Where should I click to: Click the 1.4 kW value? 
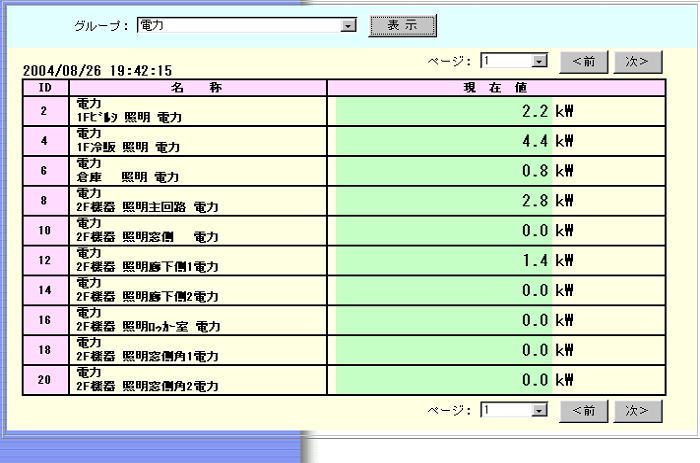[547, 261]
